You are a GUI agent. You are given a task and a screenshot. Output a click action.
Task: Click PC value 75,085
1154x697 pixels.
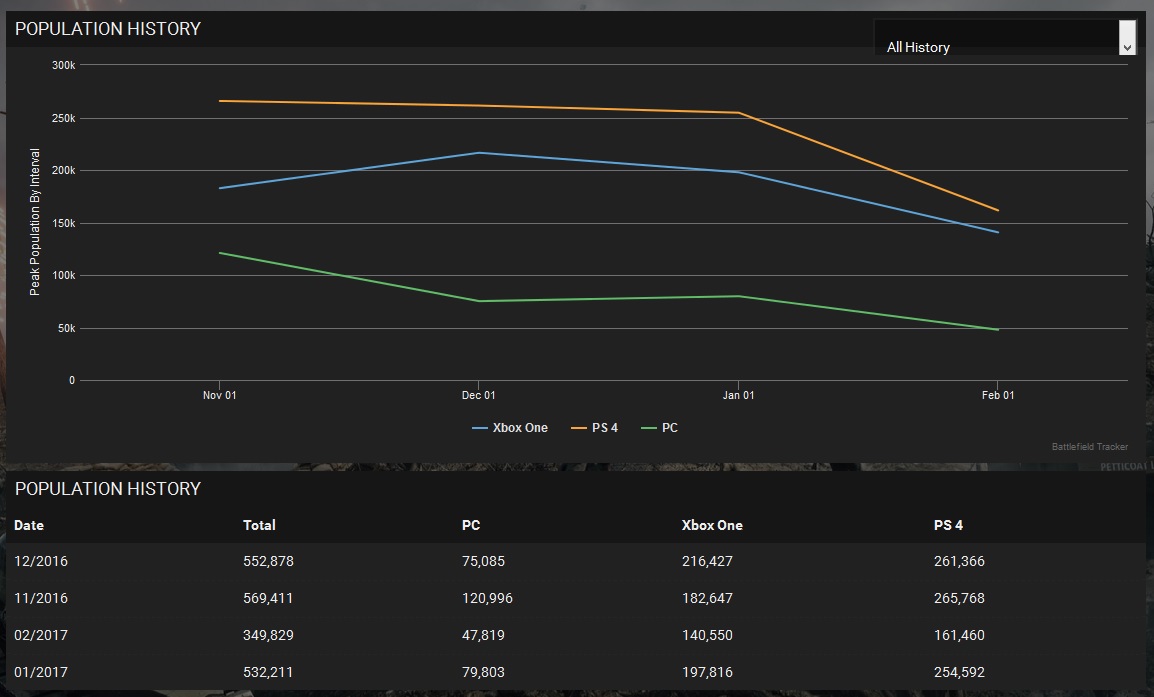coord(484,562)
